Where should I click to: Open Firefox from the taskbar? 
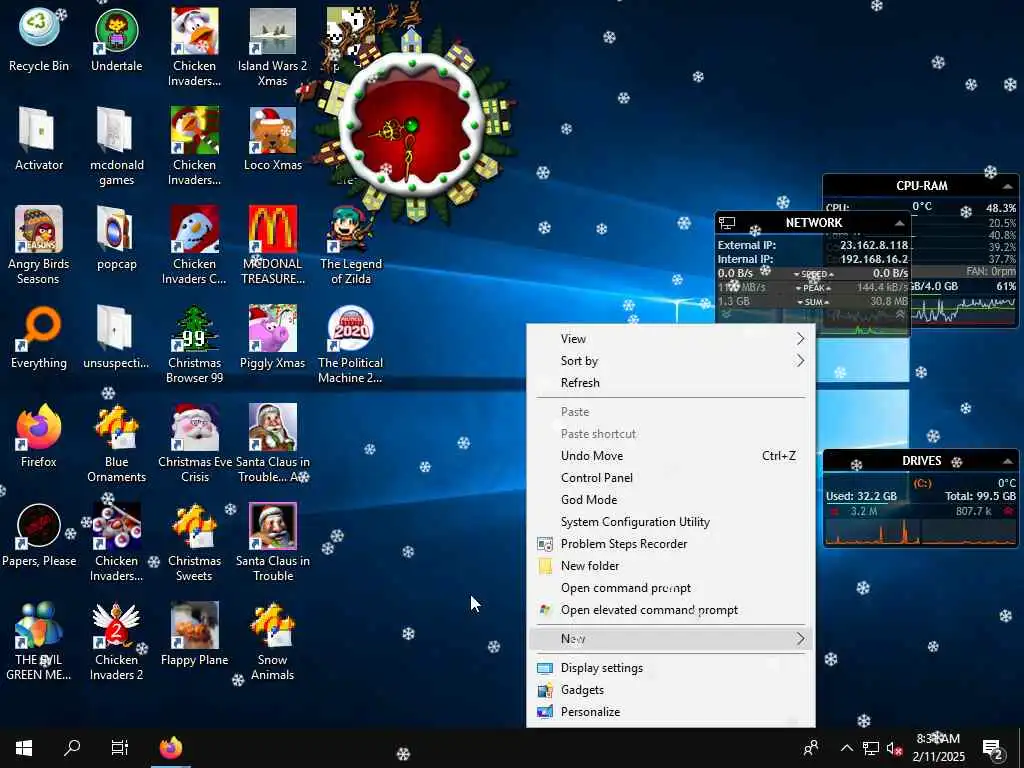171,748
